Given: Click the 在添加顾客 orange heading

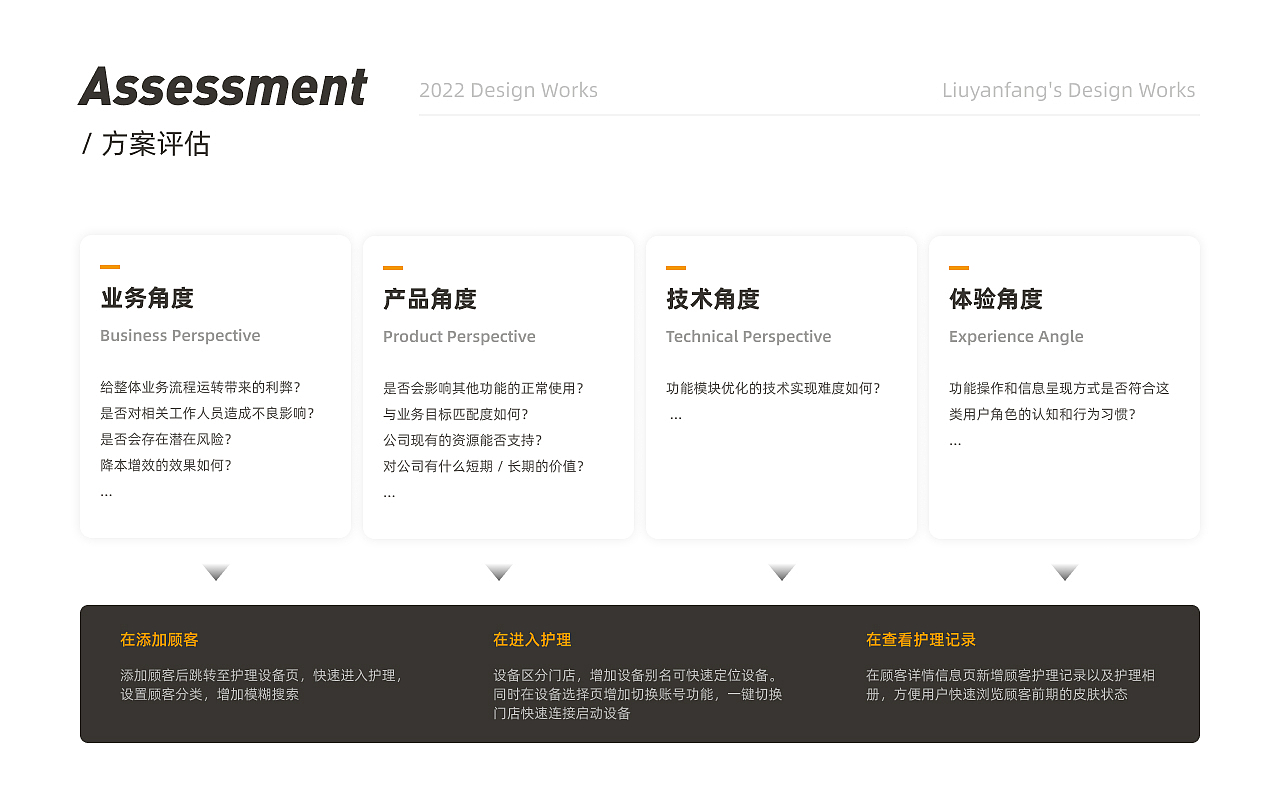Looking at the screenshot, I should pyautogui.click(x=159, y=640).
